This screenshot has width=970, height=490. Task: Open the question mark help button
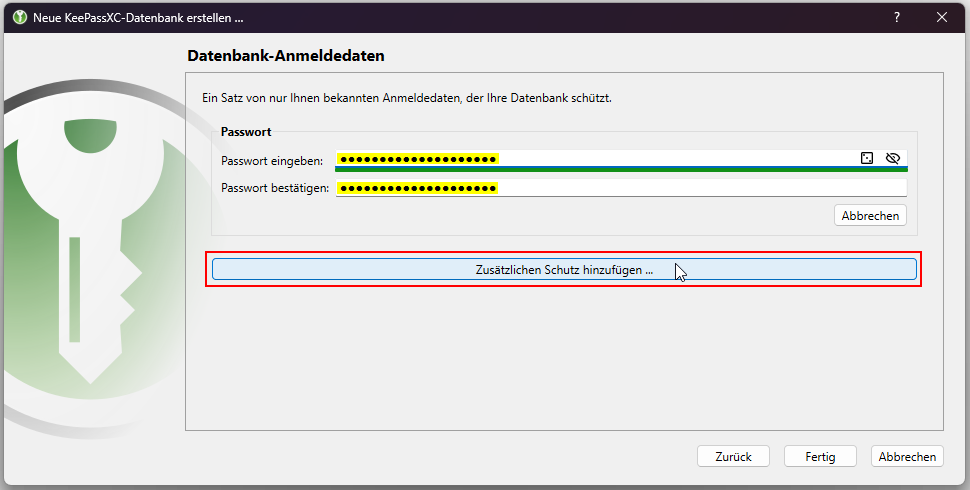897,17
